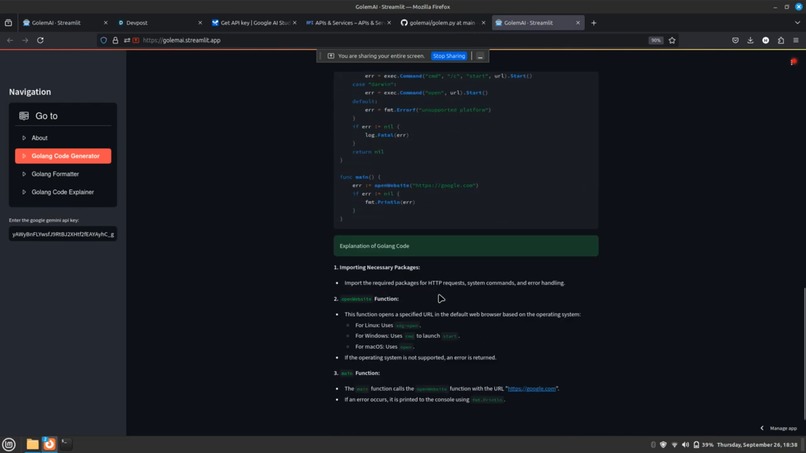The image size is (806, 453).
Task: Open the Firefox downloads panel
Action: 750,40
